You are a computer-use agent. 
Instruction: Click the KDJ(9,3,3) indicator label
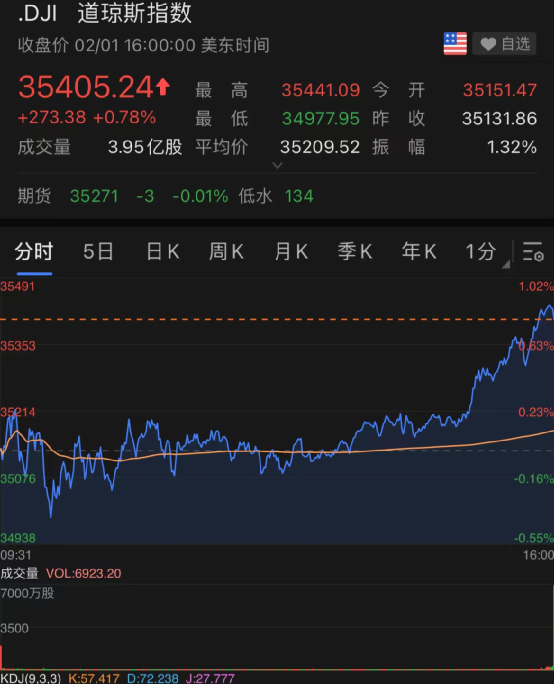click(31, 678)
